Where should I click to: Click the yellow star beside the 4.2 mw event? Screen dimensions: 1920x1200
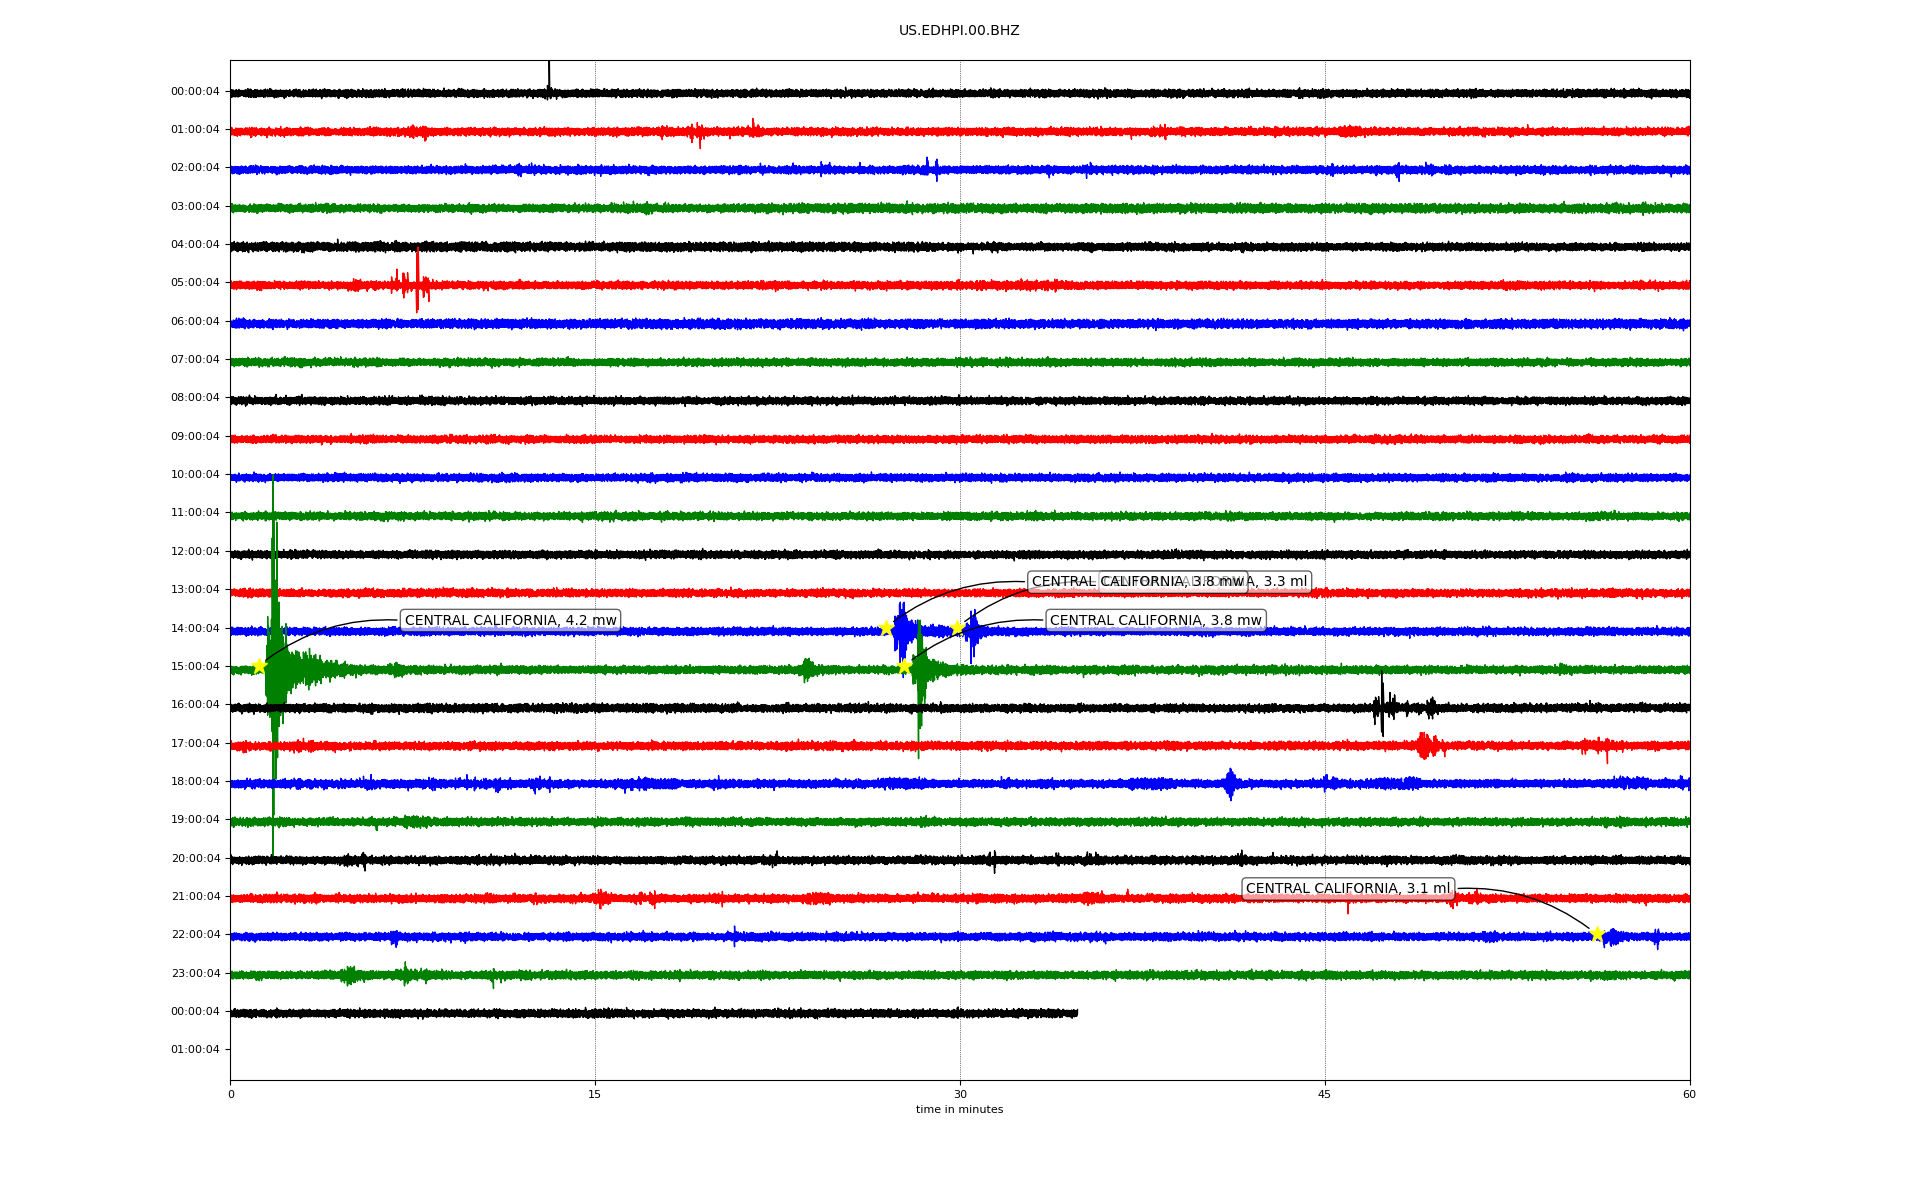259,666
